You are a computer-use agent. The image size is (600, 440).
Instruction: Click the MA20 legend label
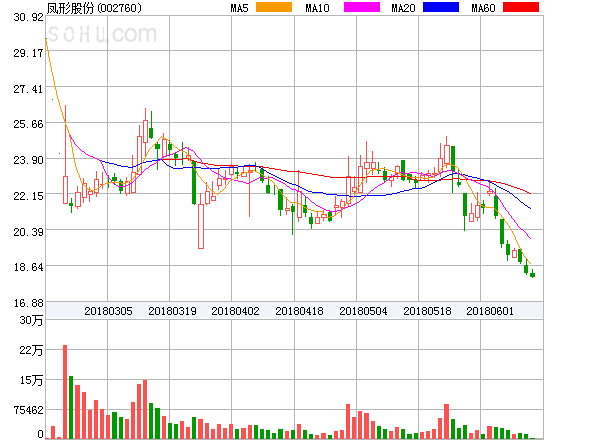(x=403, y=8)
